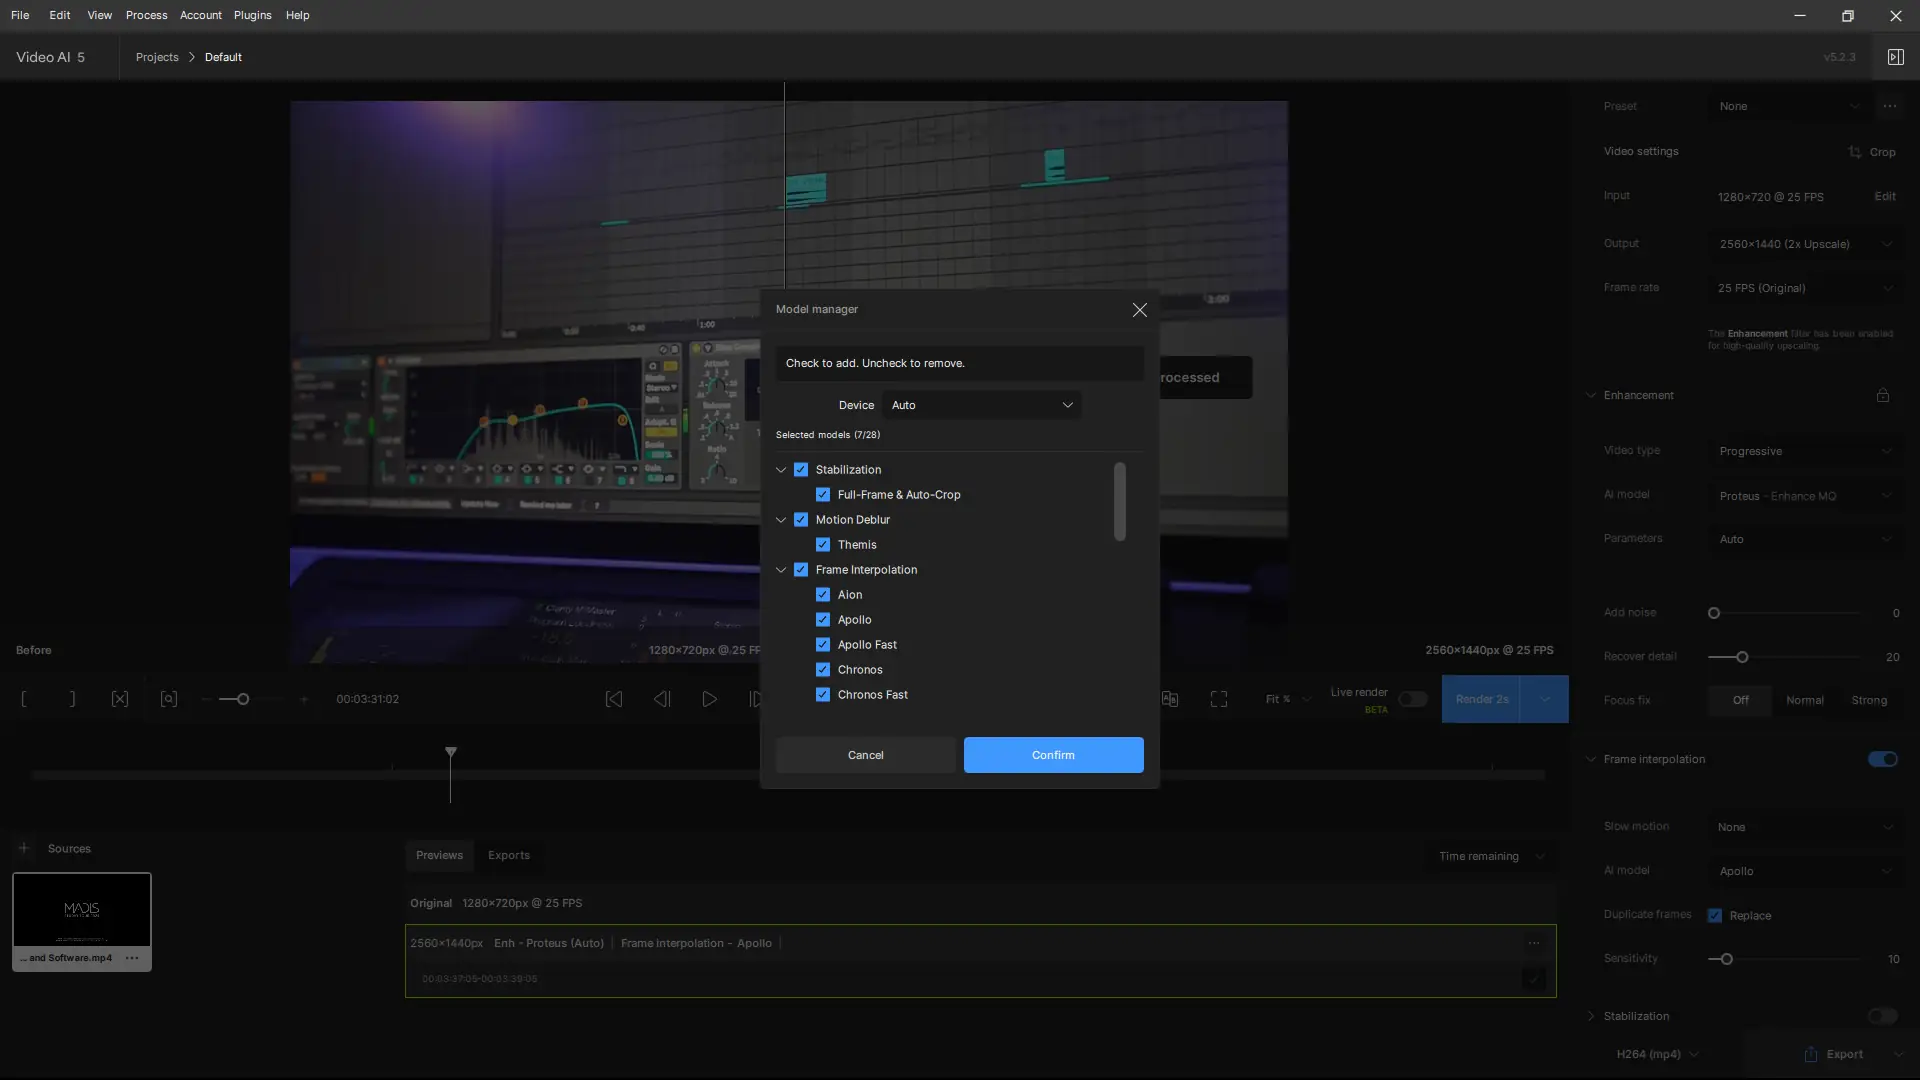Switch to the Exports tab
This screenshot has height=1080, width=1920.
tap(508, 855)
